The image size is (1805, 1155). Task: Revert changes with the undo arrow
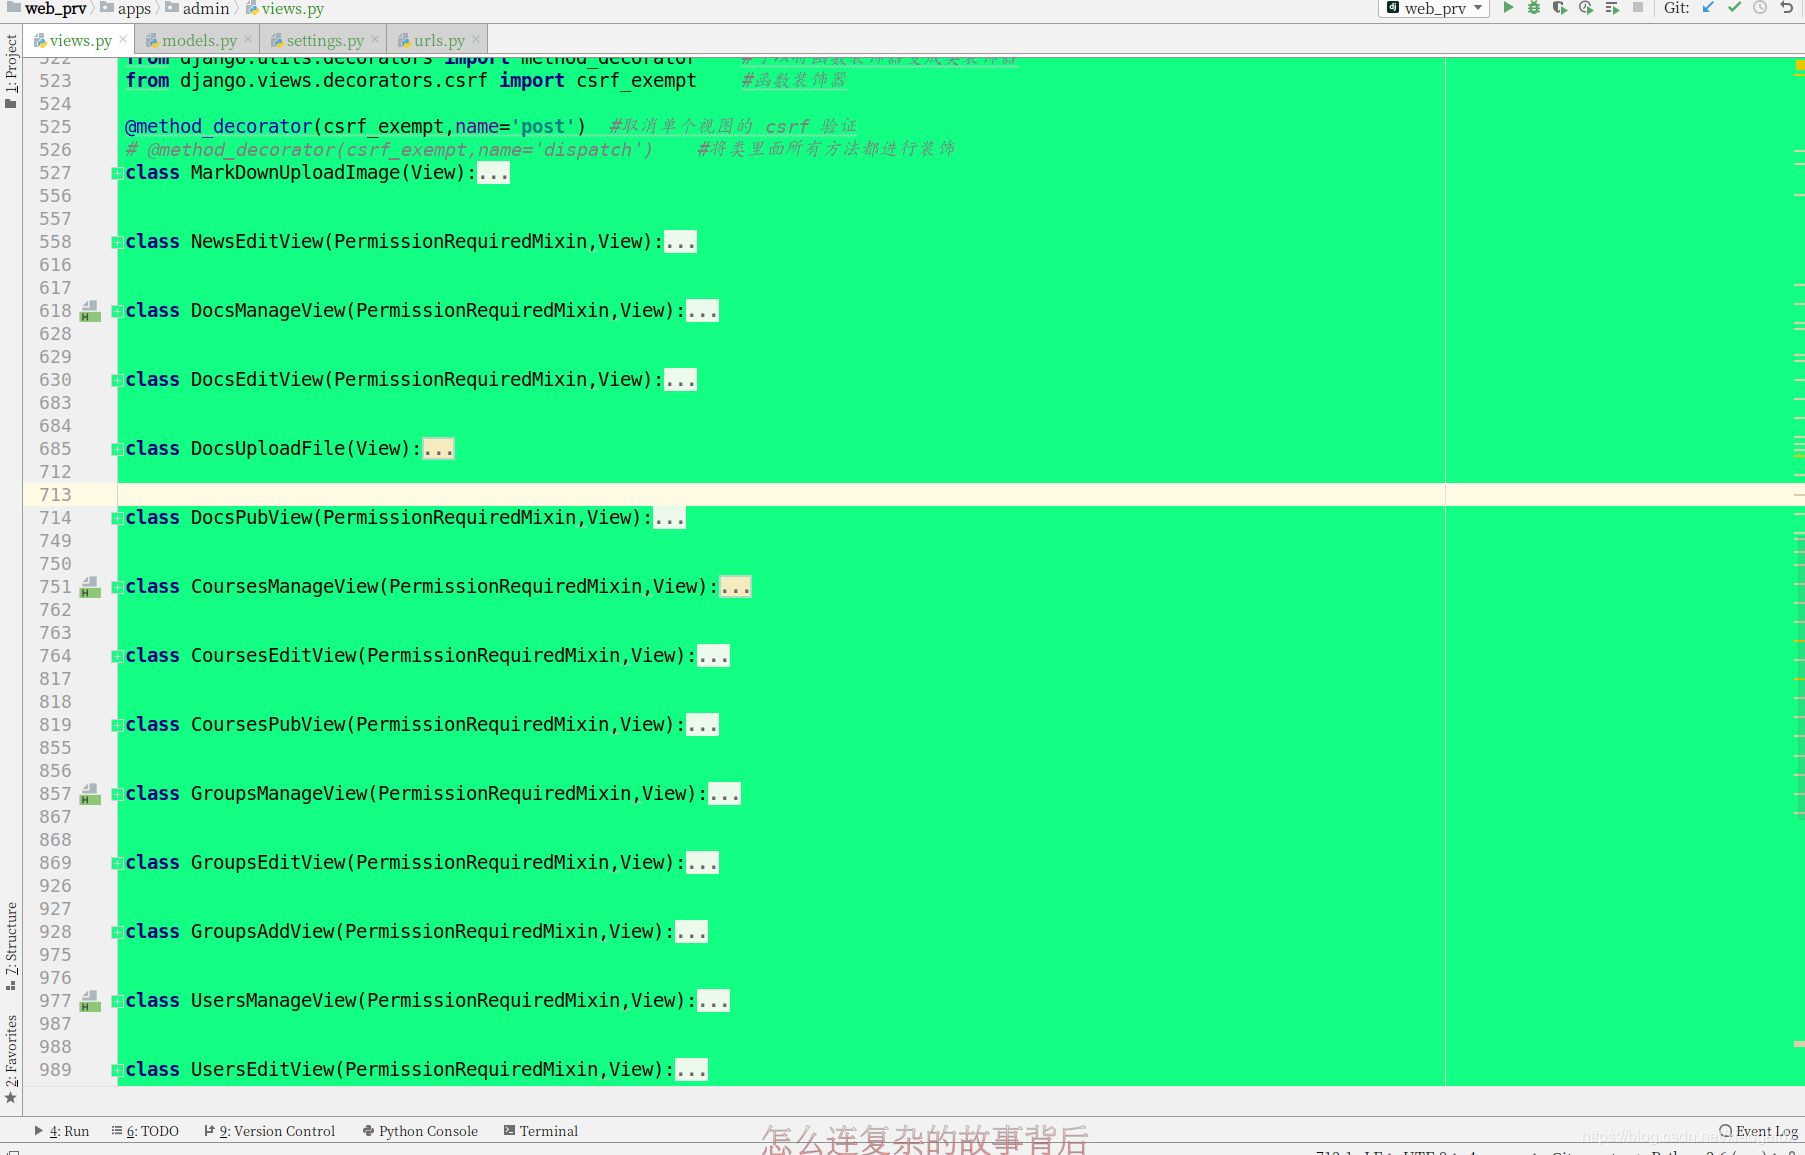(1787, 8)
